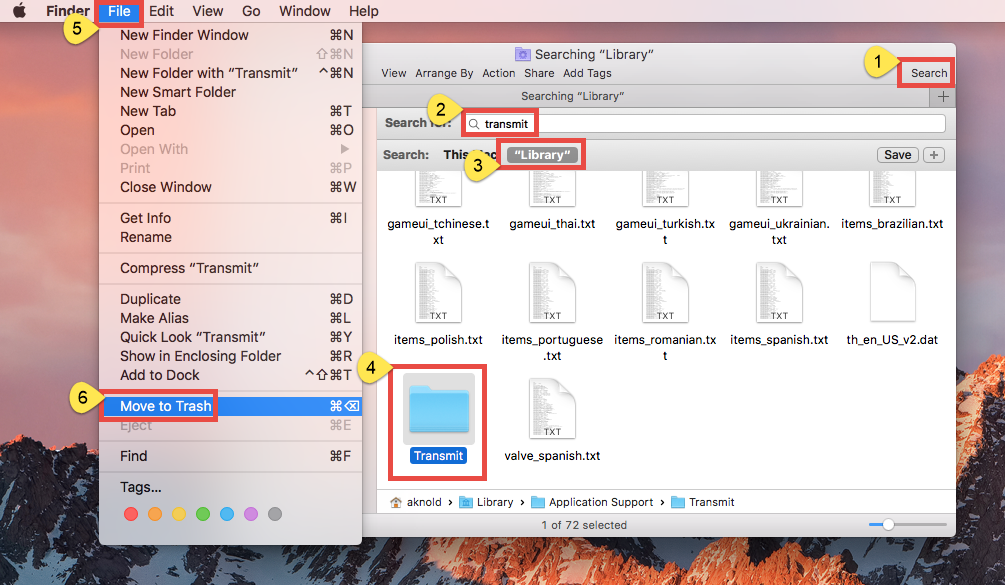The height and width of the screenshot is (585, 1005).
Task: Select the "Library" search scope
Action: pos(541,154)
